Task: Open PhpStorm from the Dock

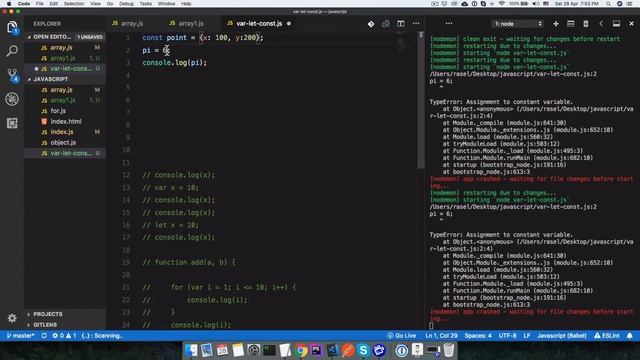Action: tap(316, 350)
